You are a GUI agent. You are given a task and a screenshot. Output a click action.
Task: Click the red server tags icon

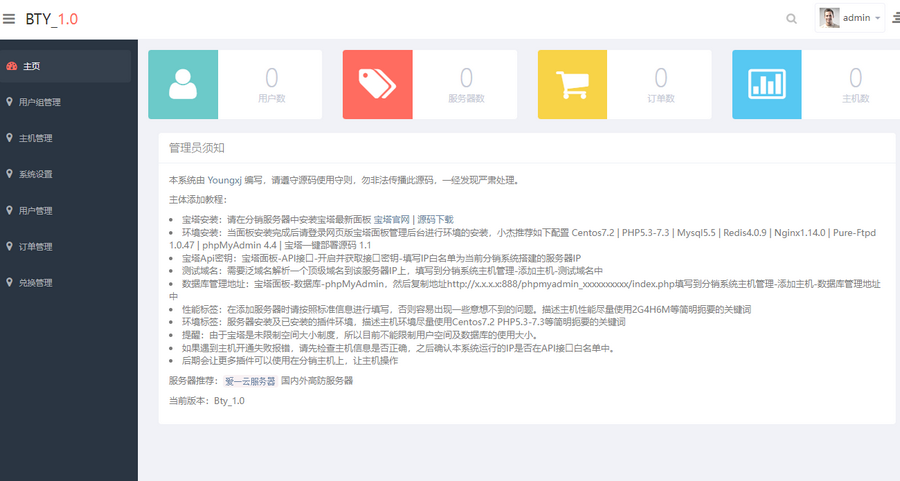[x=377, y=85]
